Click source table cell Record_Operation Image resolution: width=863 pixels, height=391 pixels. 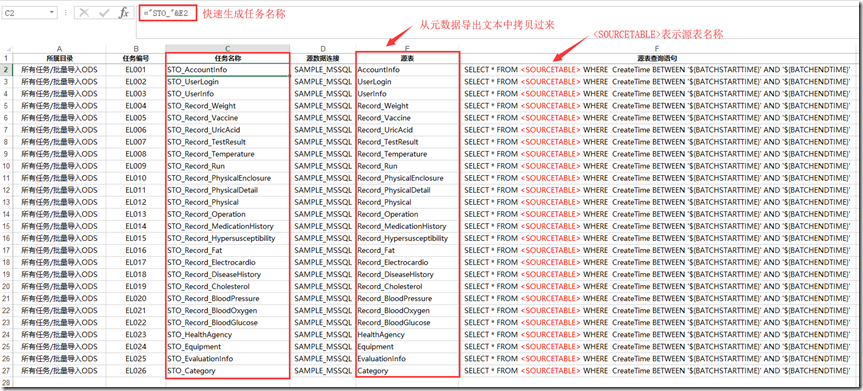(x=407, y=214)
